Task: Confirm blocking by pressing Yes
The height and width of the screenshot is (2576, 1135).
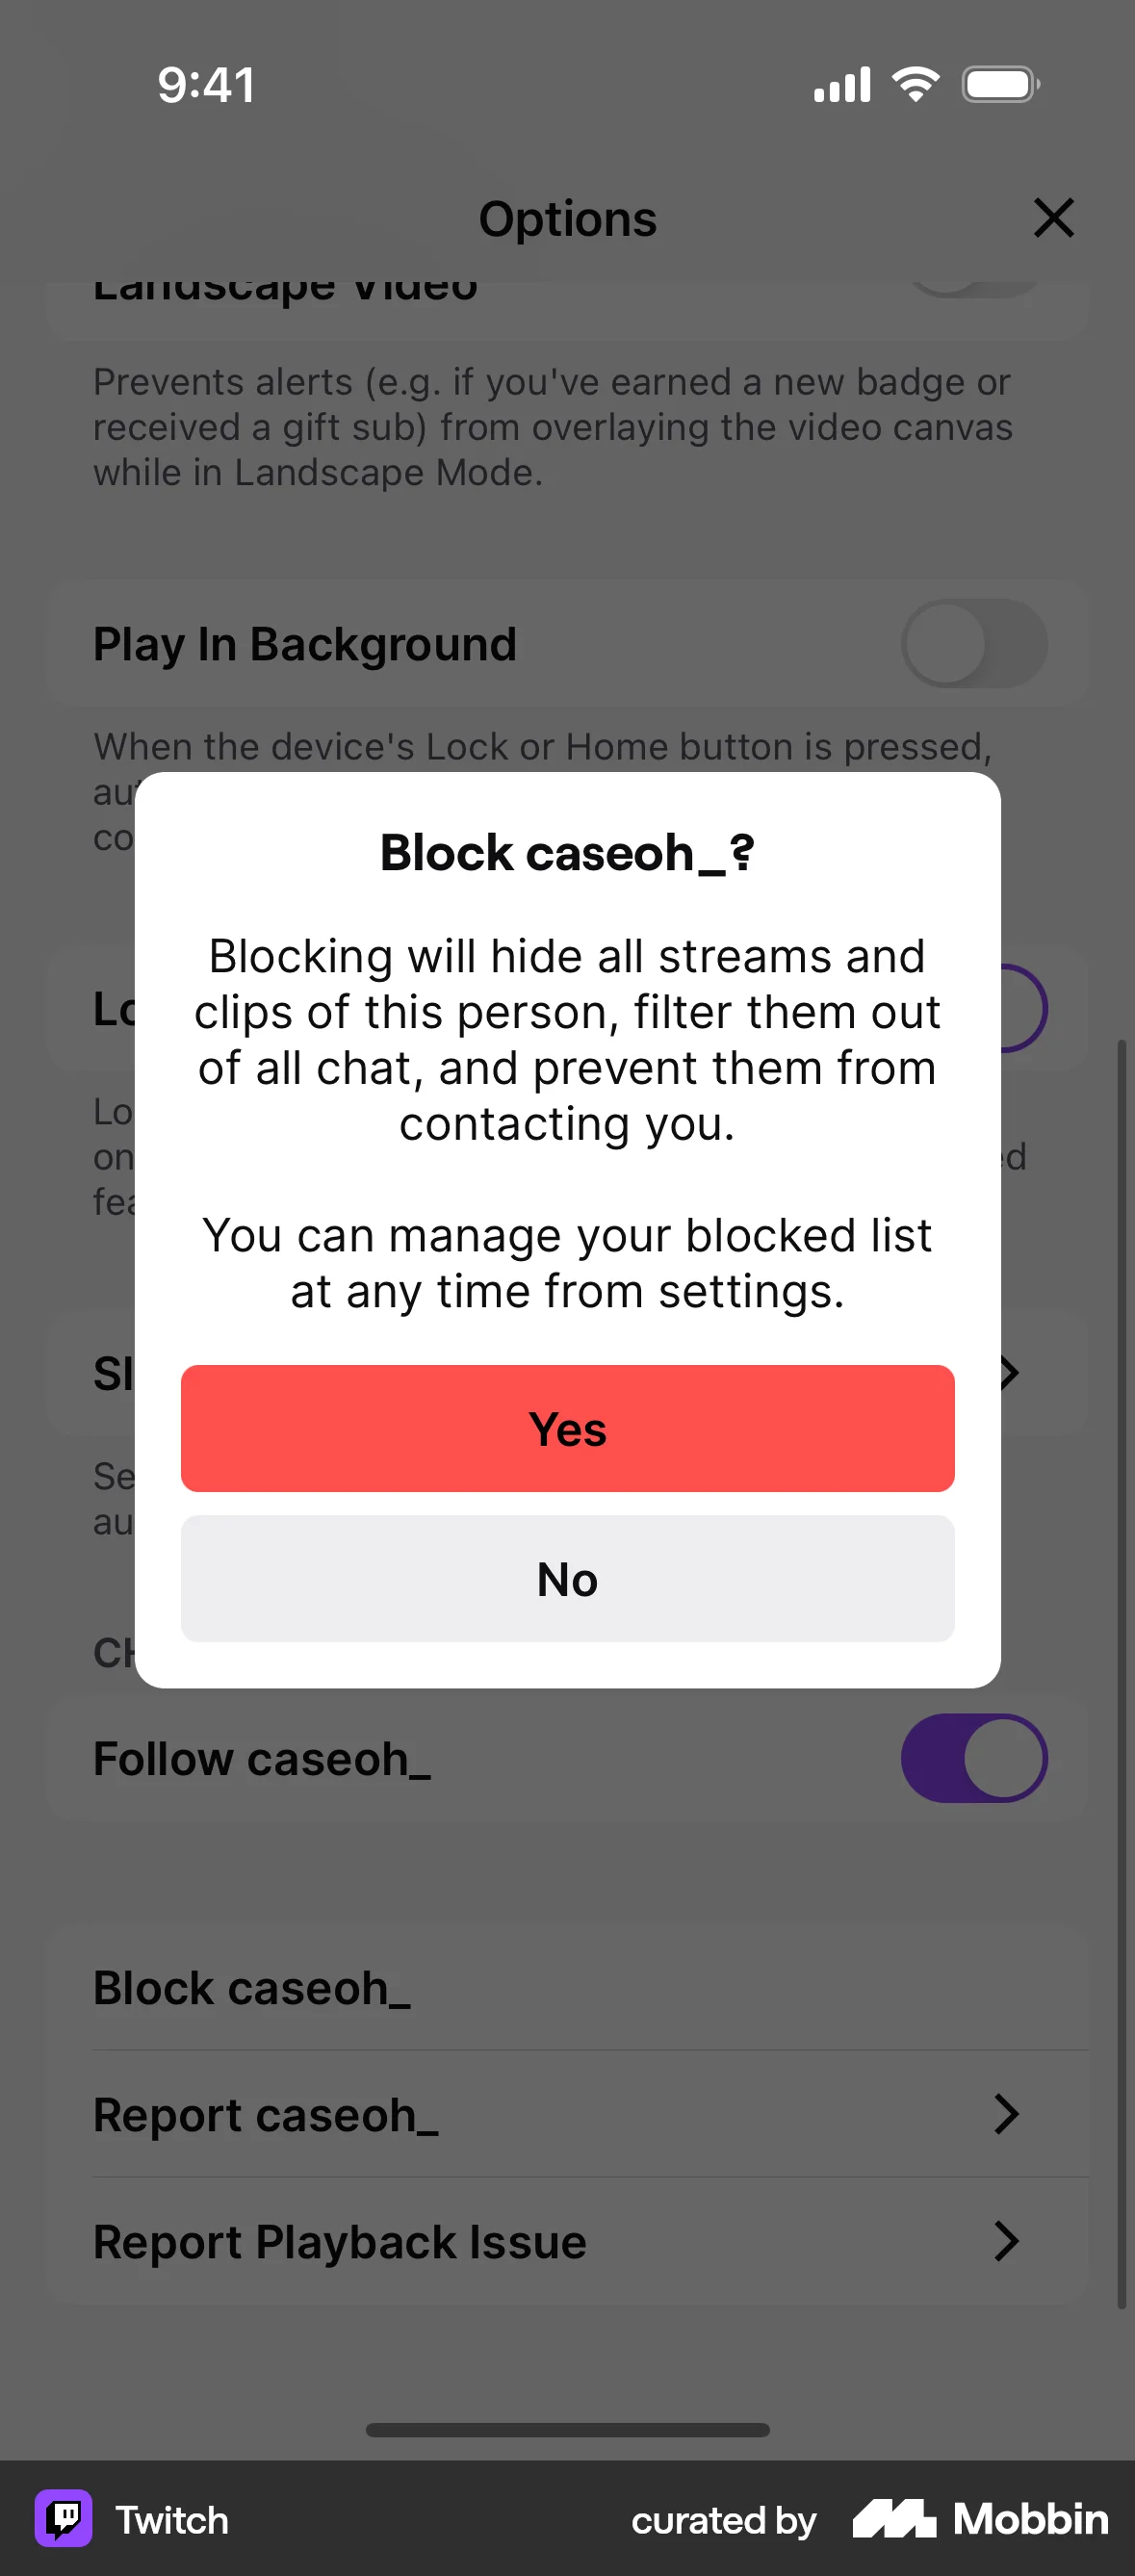Action: pyautogui.click(x=567, y=1429)
